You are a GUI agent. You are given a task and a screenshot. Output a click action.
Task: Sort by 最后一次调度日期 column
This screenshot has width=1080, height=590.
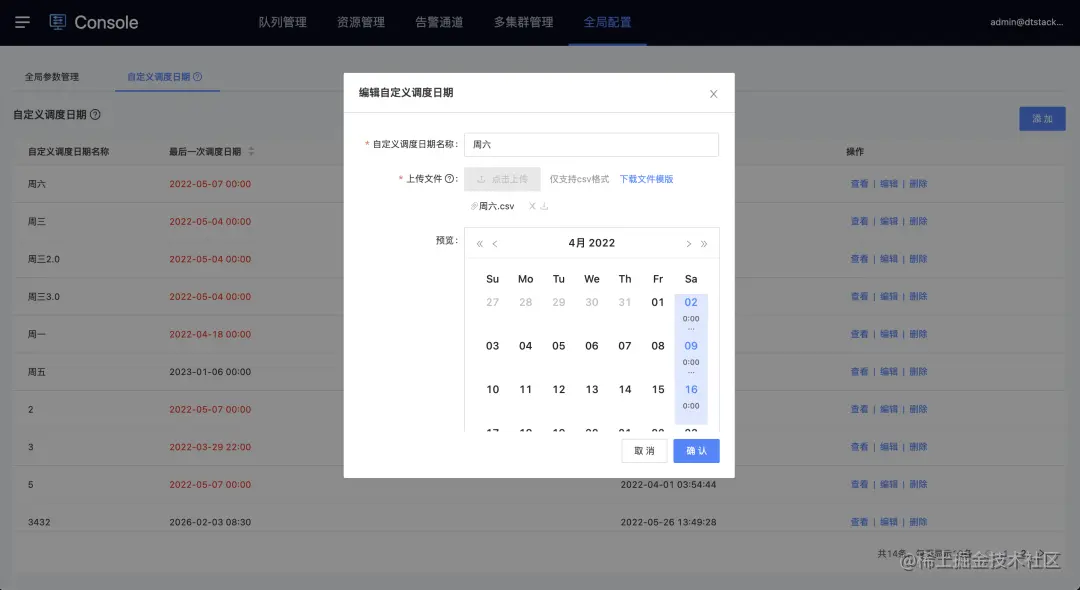click(251, 151)
